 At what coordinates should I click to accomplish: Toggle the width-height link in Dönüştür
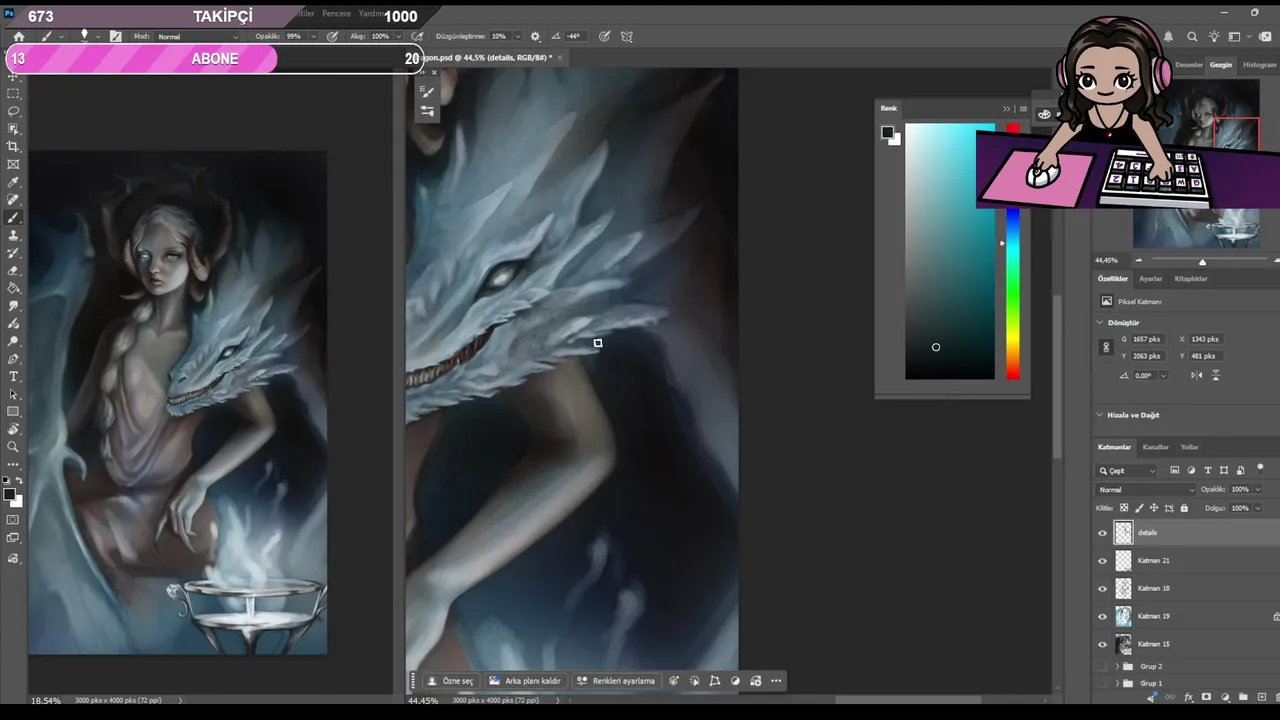pos(1106,348)
